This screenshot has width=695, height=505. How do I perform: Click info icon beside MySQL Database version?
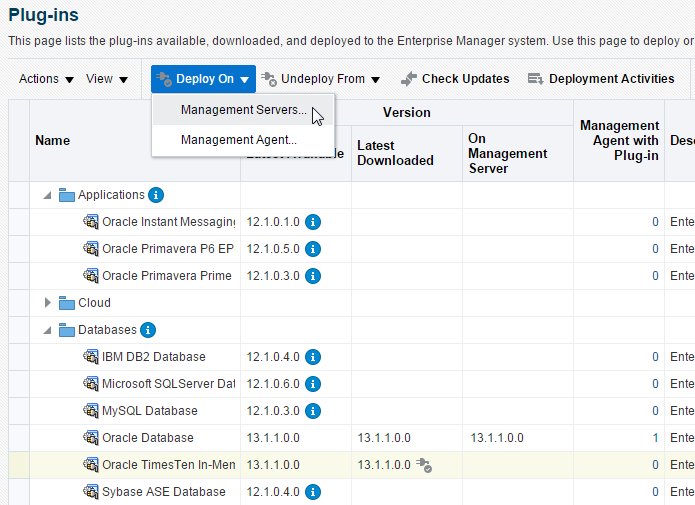coord(313,411)
